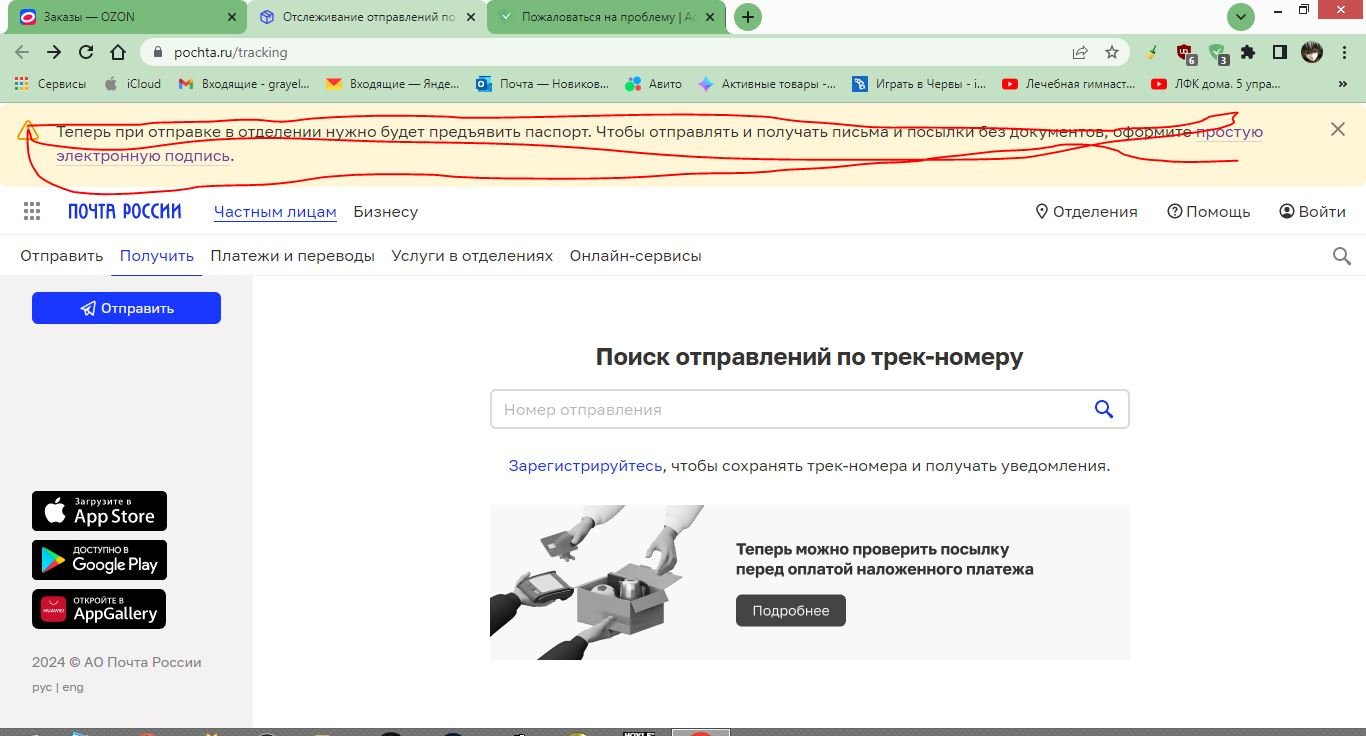Click the search magnifier in the navigation bar
Screen dimensions: 1366x736
point(1341,256)
